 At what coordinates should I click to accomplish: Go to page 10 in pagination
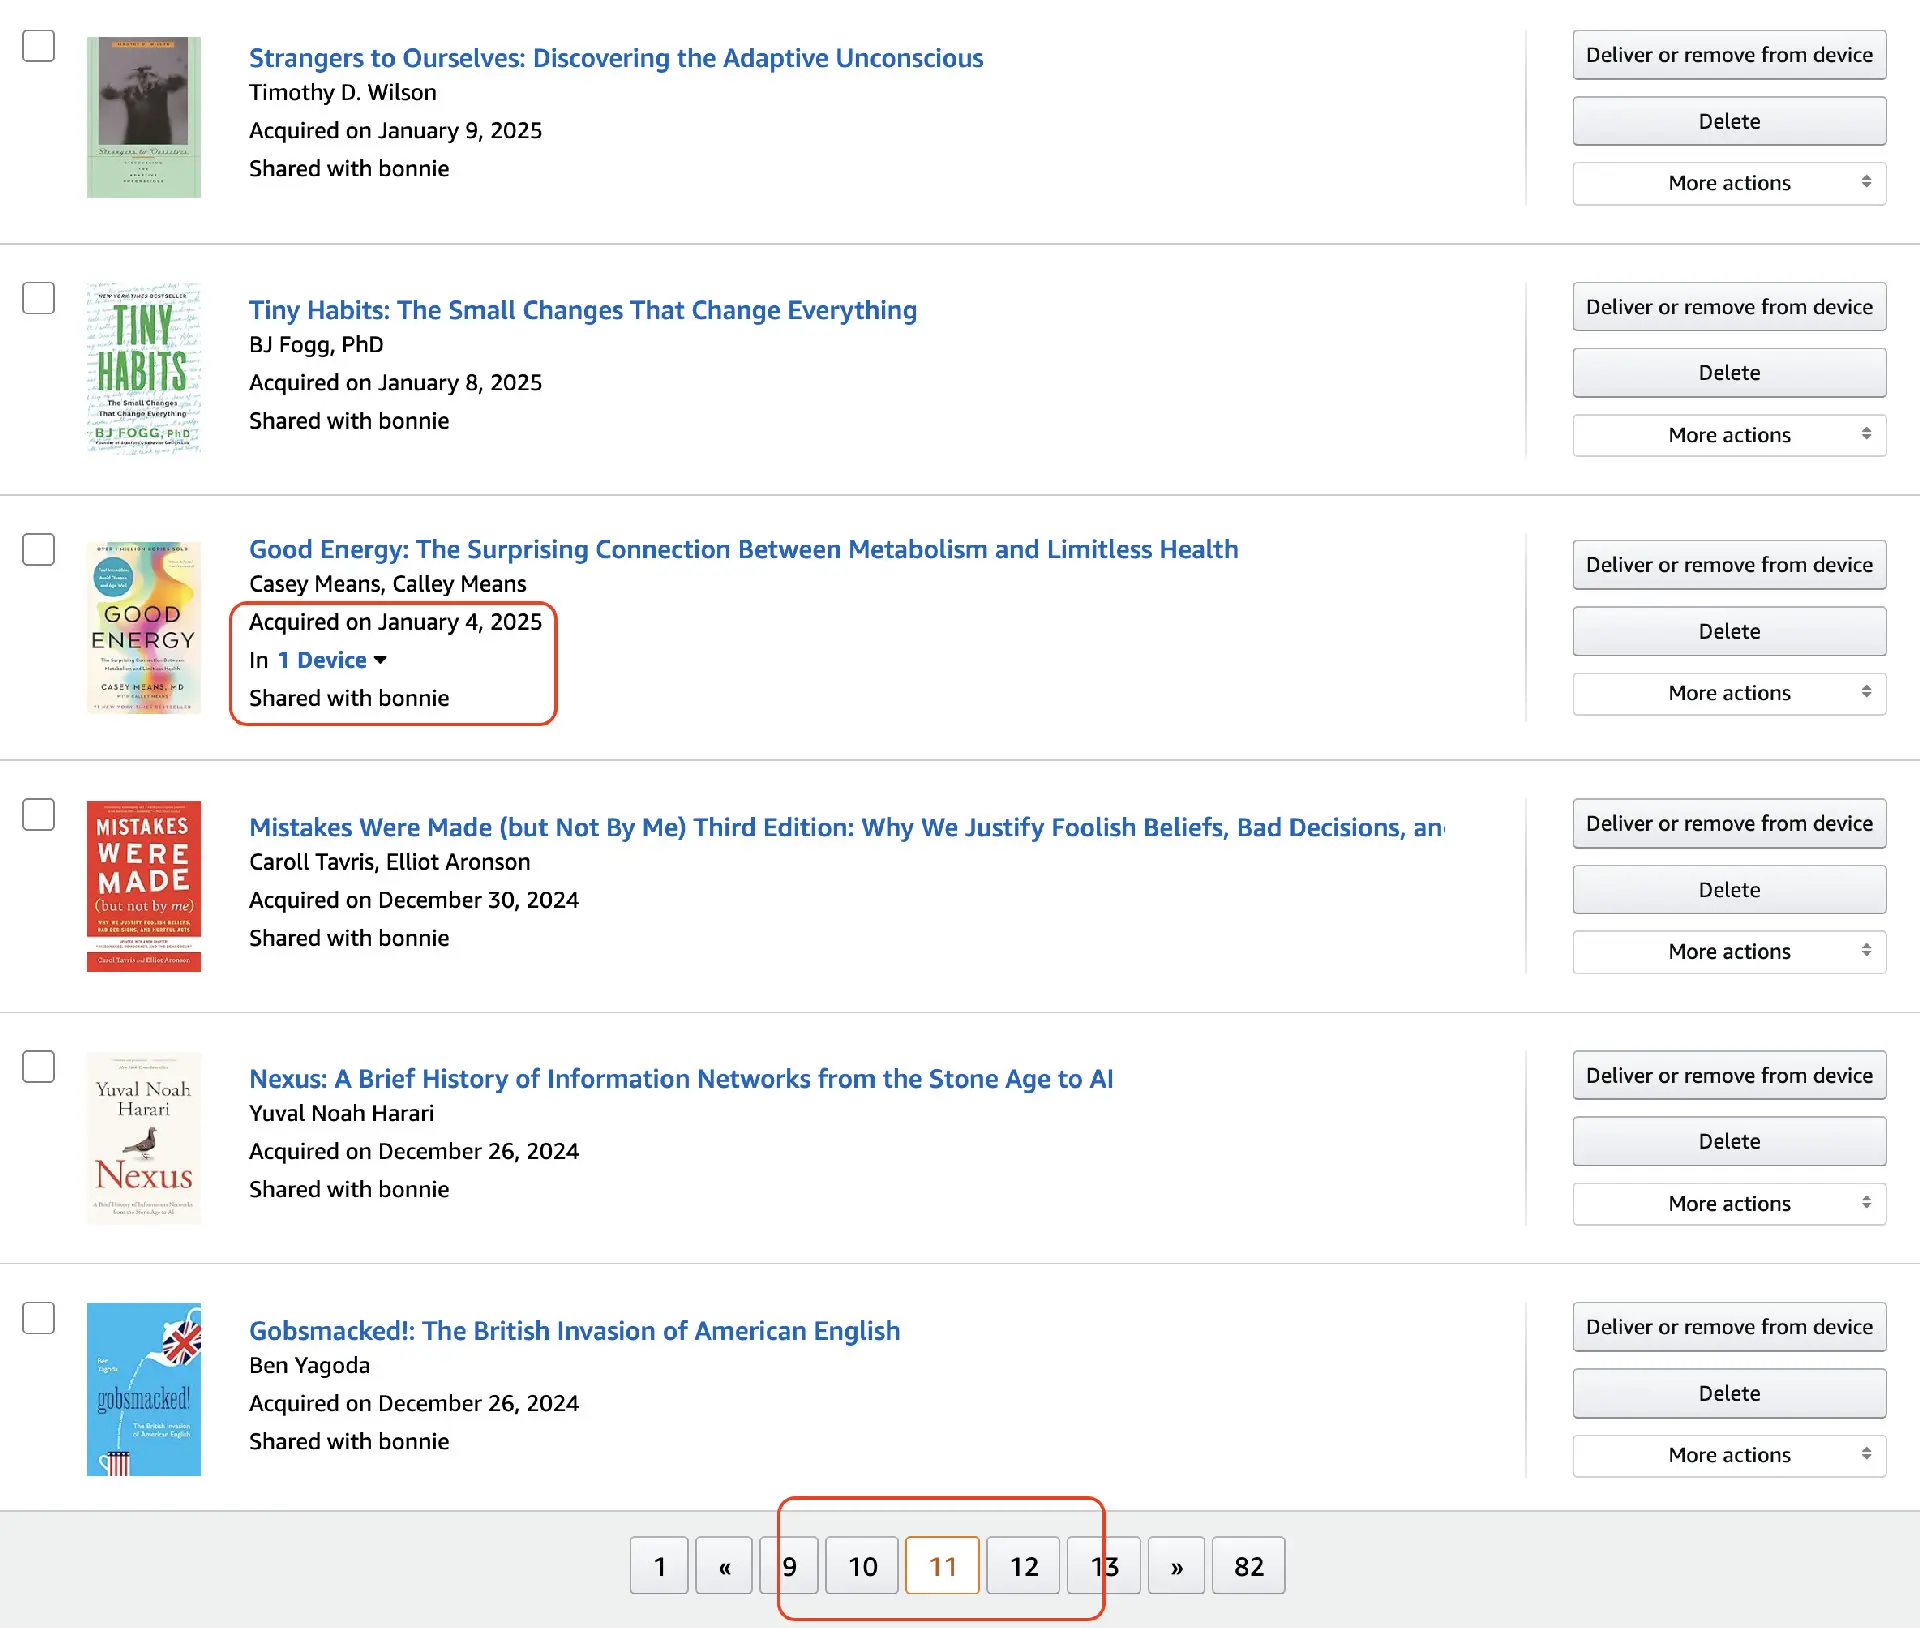click(862, 1566)
